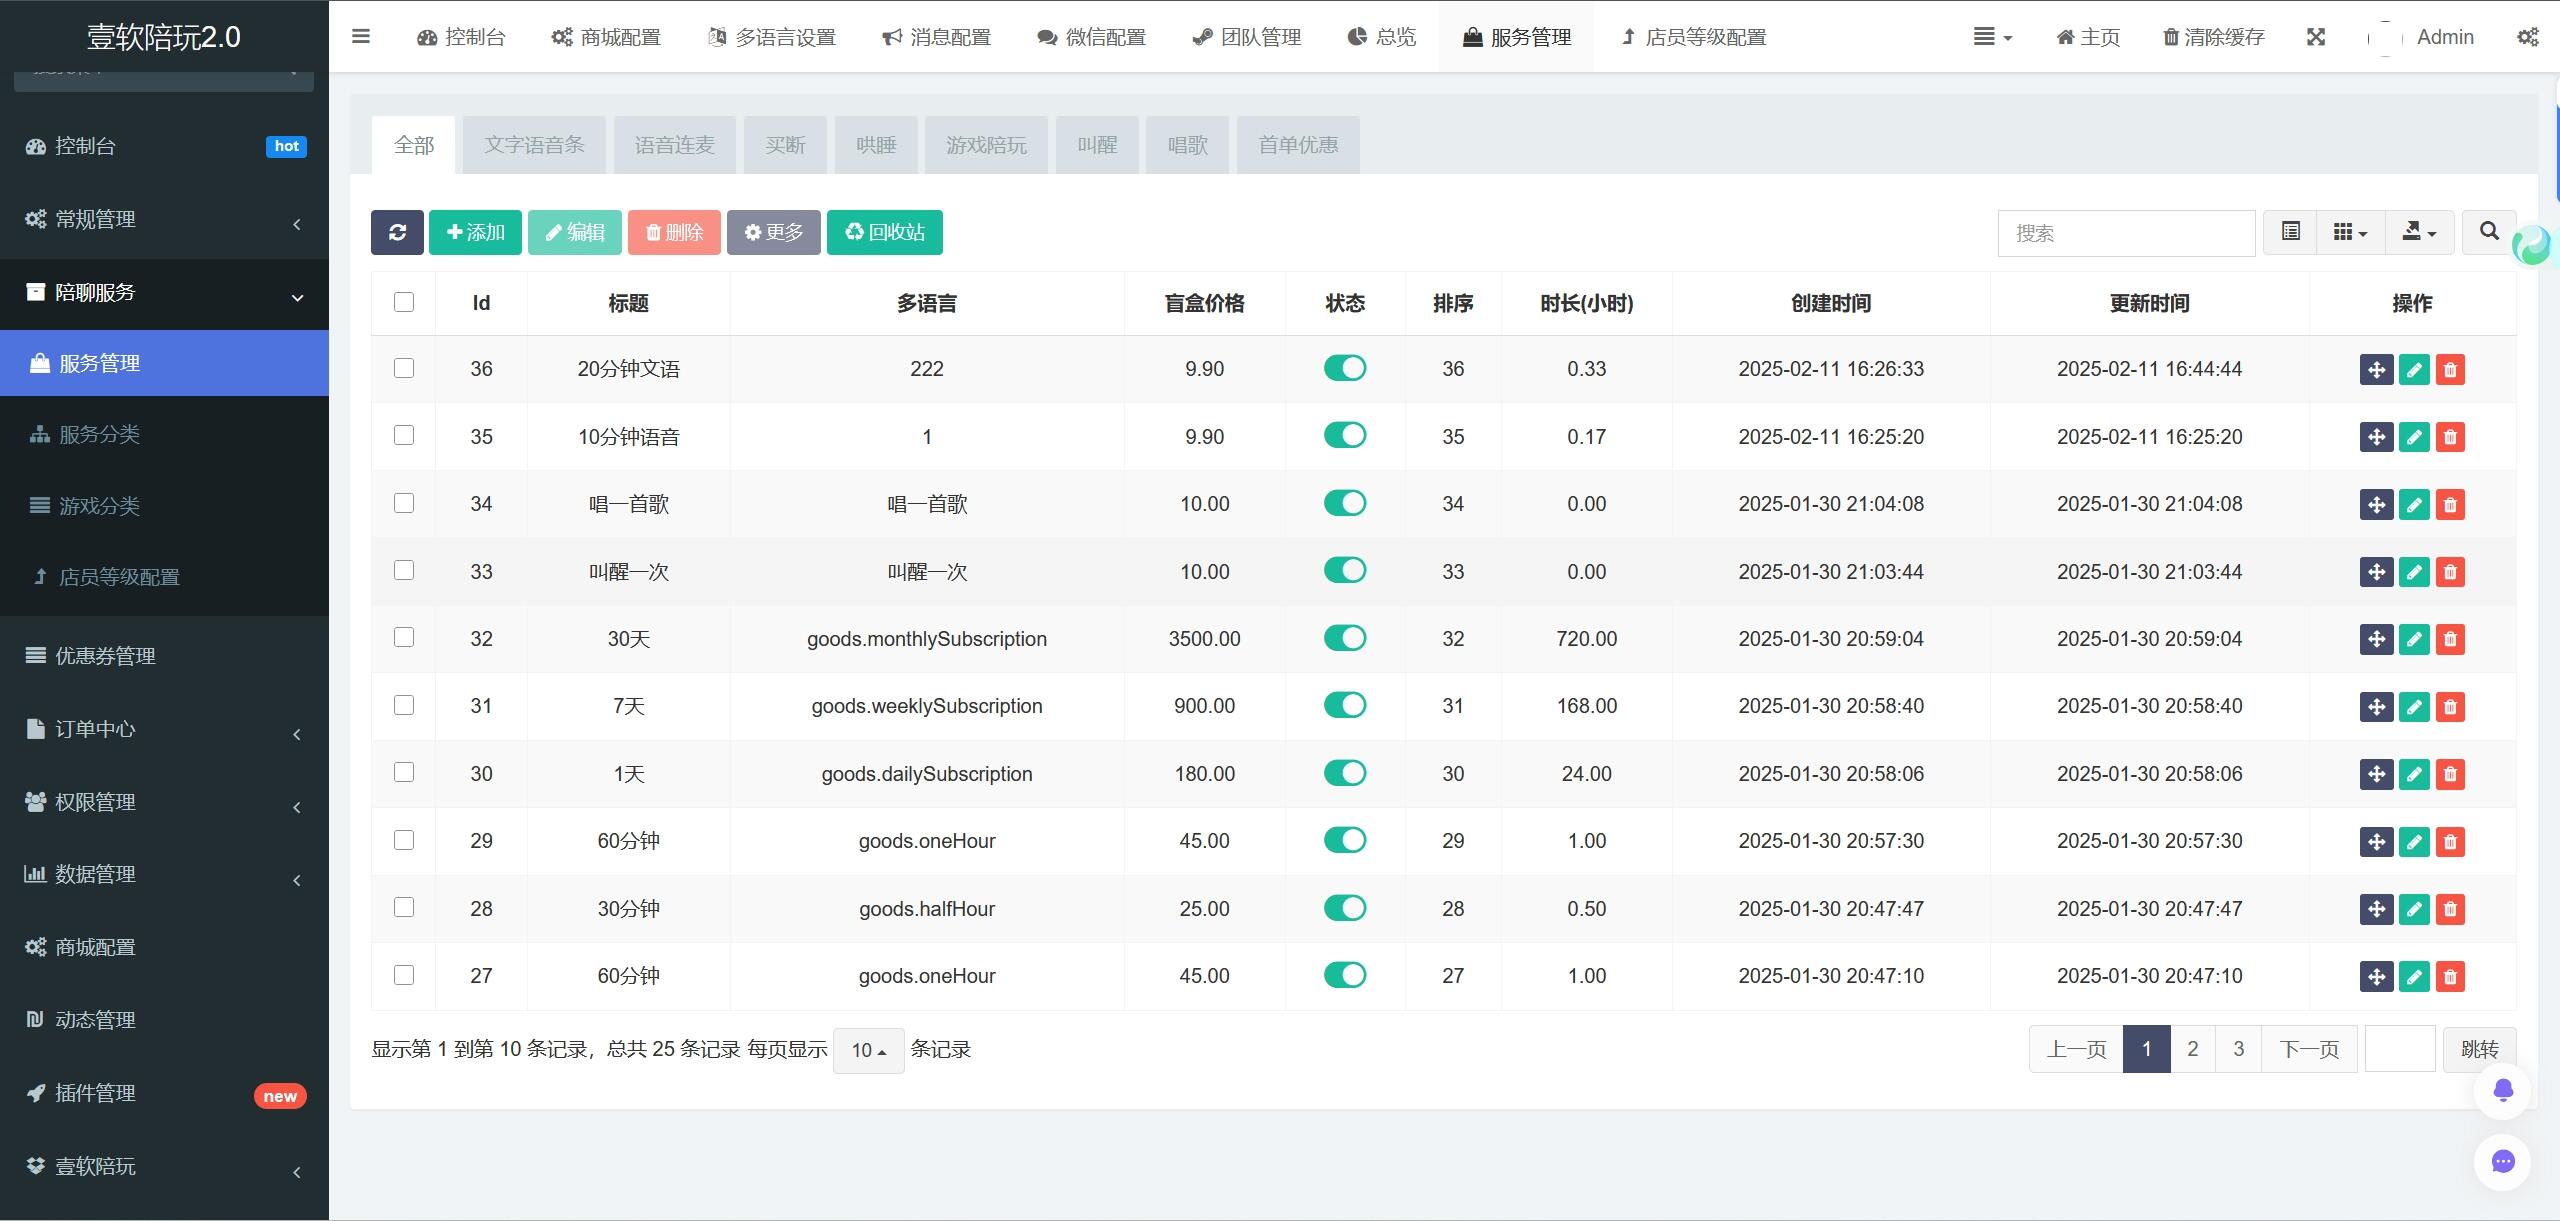
Task: Click the 添加 button to add a record
Action: click(474, 232)
